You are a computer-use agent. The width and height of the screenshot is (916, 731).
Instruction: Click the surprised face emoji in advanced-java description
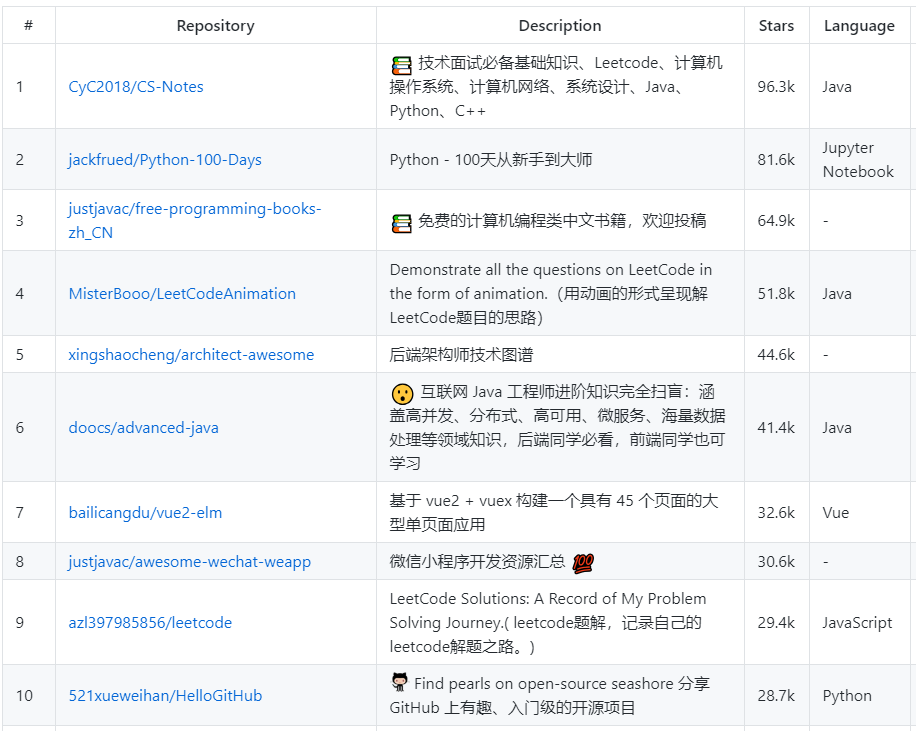click(x=403, y=394)
